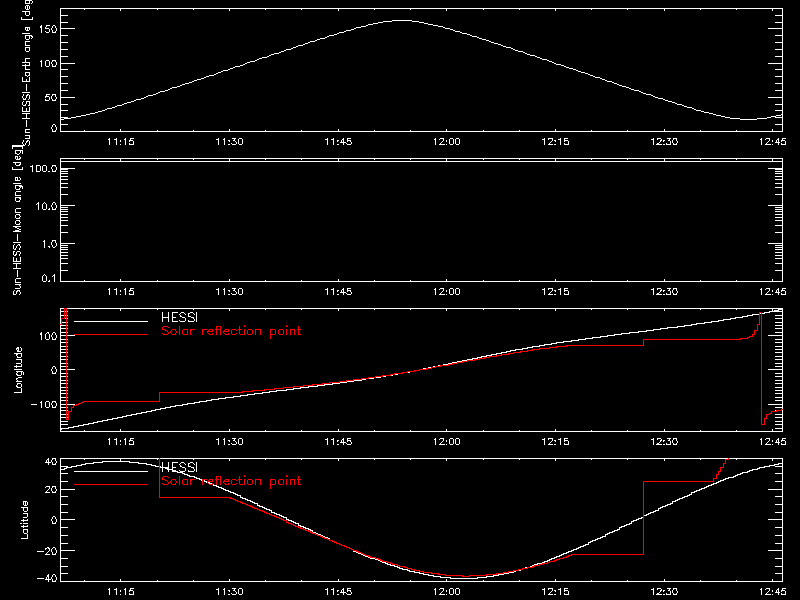Click the -20 tick on Latitude plot
This screenshot has height=600, width=800.
(x=47, y=551)
